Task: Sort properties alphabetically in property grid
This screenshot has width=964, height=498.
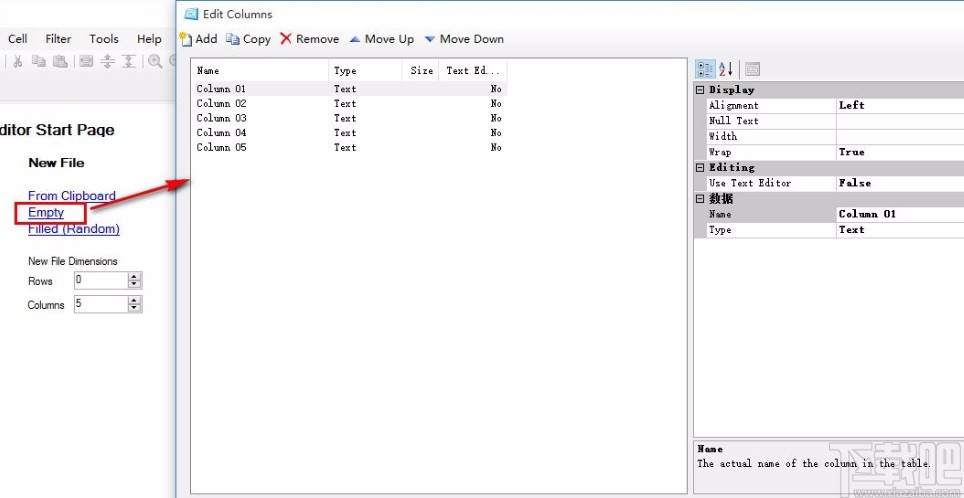Action: click(x=725, y=69)
